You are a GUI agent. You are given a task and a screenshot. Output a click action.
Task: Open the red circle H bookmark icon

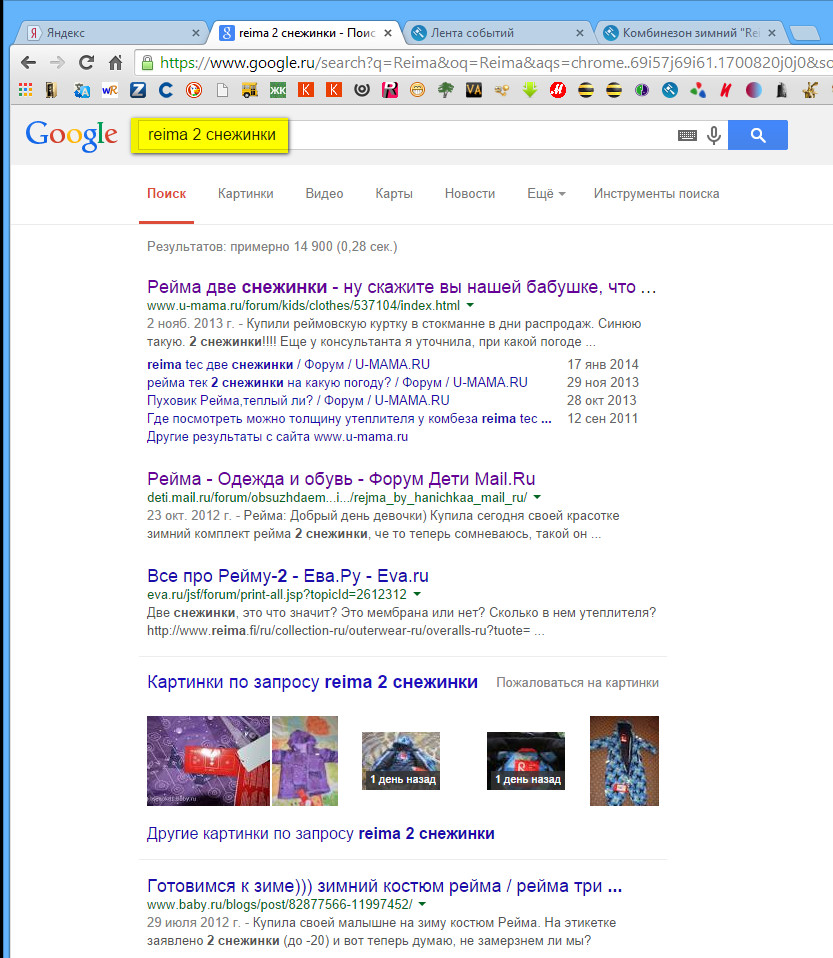pyautogui.click(x=557, y=90)
